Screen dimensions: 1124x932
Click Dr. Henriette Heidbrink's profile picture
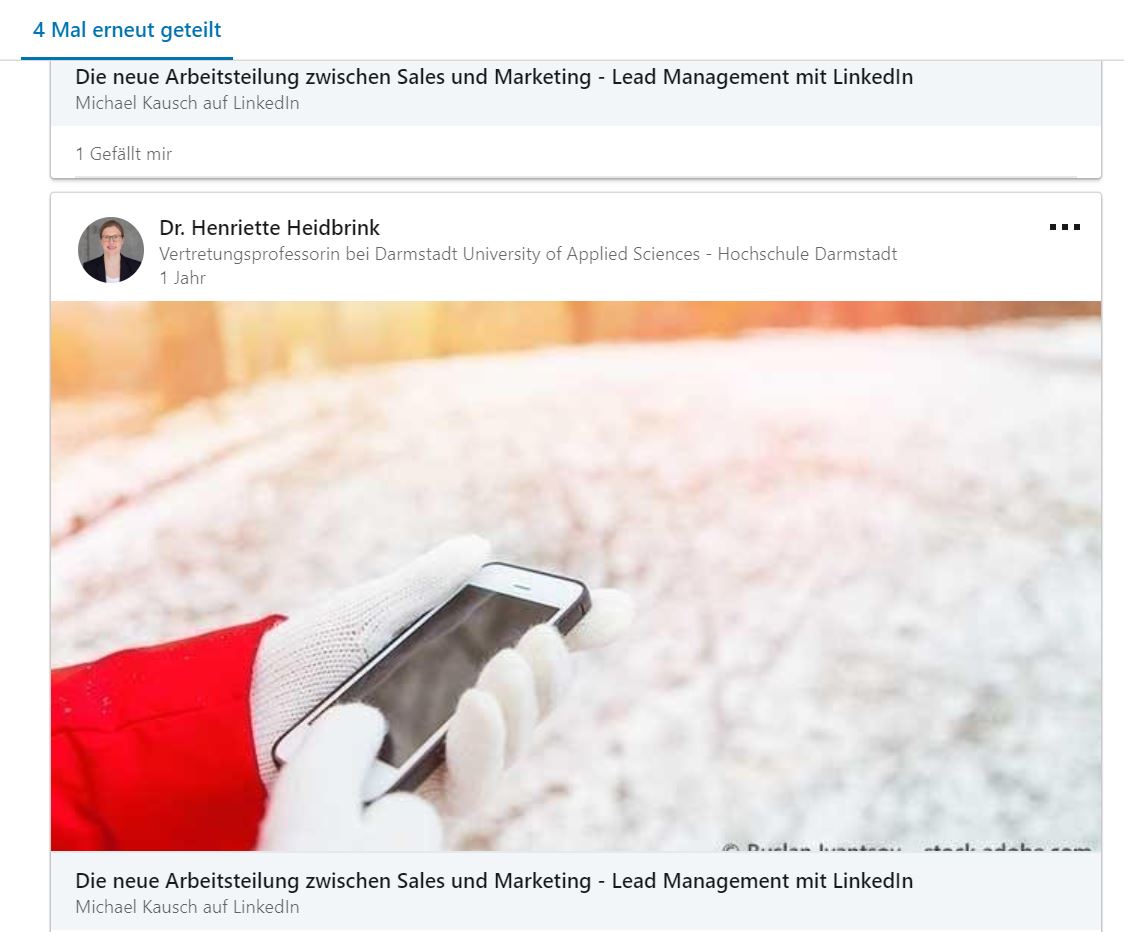click(110, 249)
